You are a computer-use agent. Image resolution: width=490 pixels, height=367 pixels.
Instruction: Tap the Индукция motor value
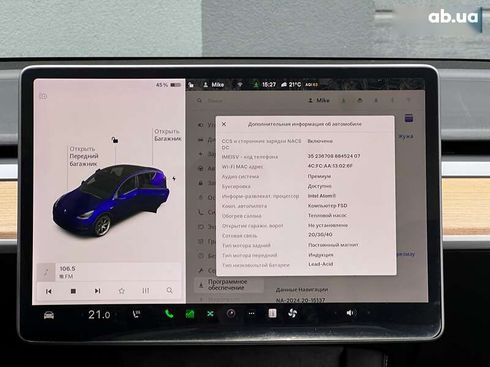tap(321, 255)
